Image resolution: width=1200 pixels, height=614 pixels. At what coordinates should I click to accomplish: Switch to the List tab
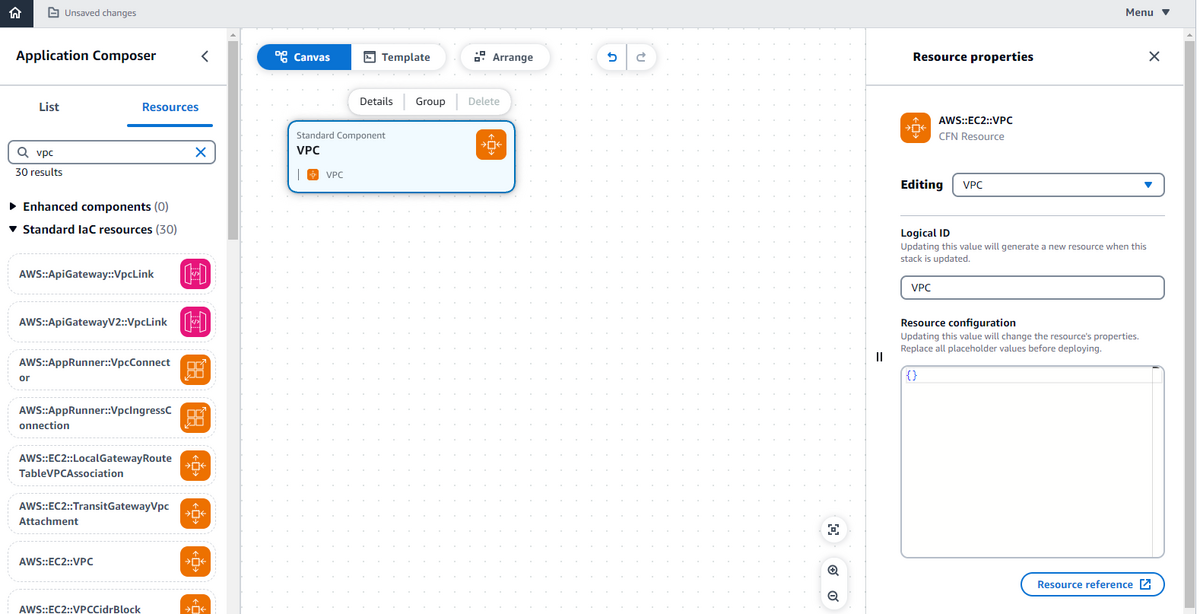49,107
